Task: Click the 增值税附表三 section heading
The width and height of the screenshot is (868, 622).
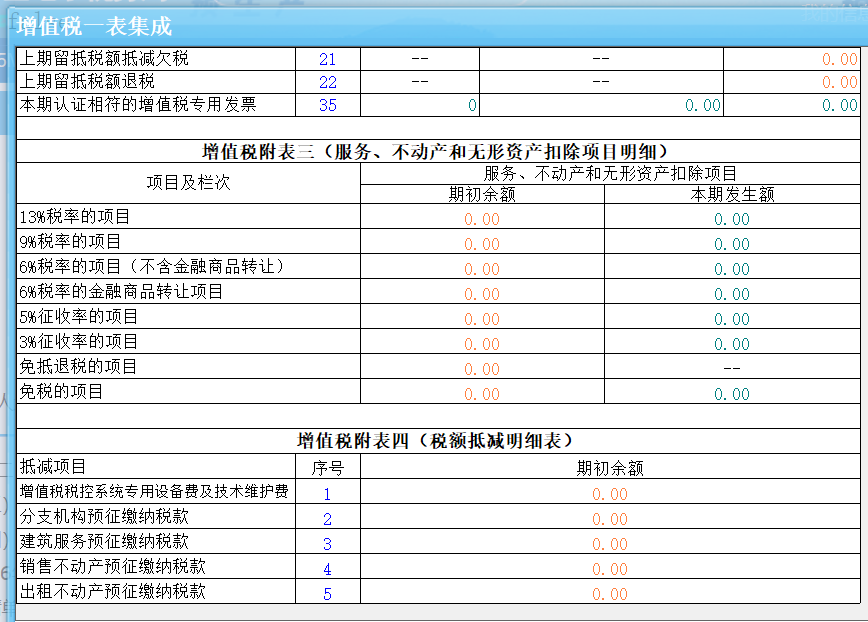Action: (435, 152)
